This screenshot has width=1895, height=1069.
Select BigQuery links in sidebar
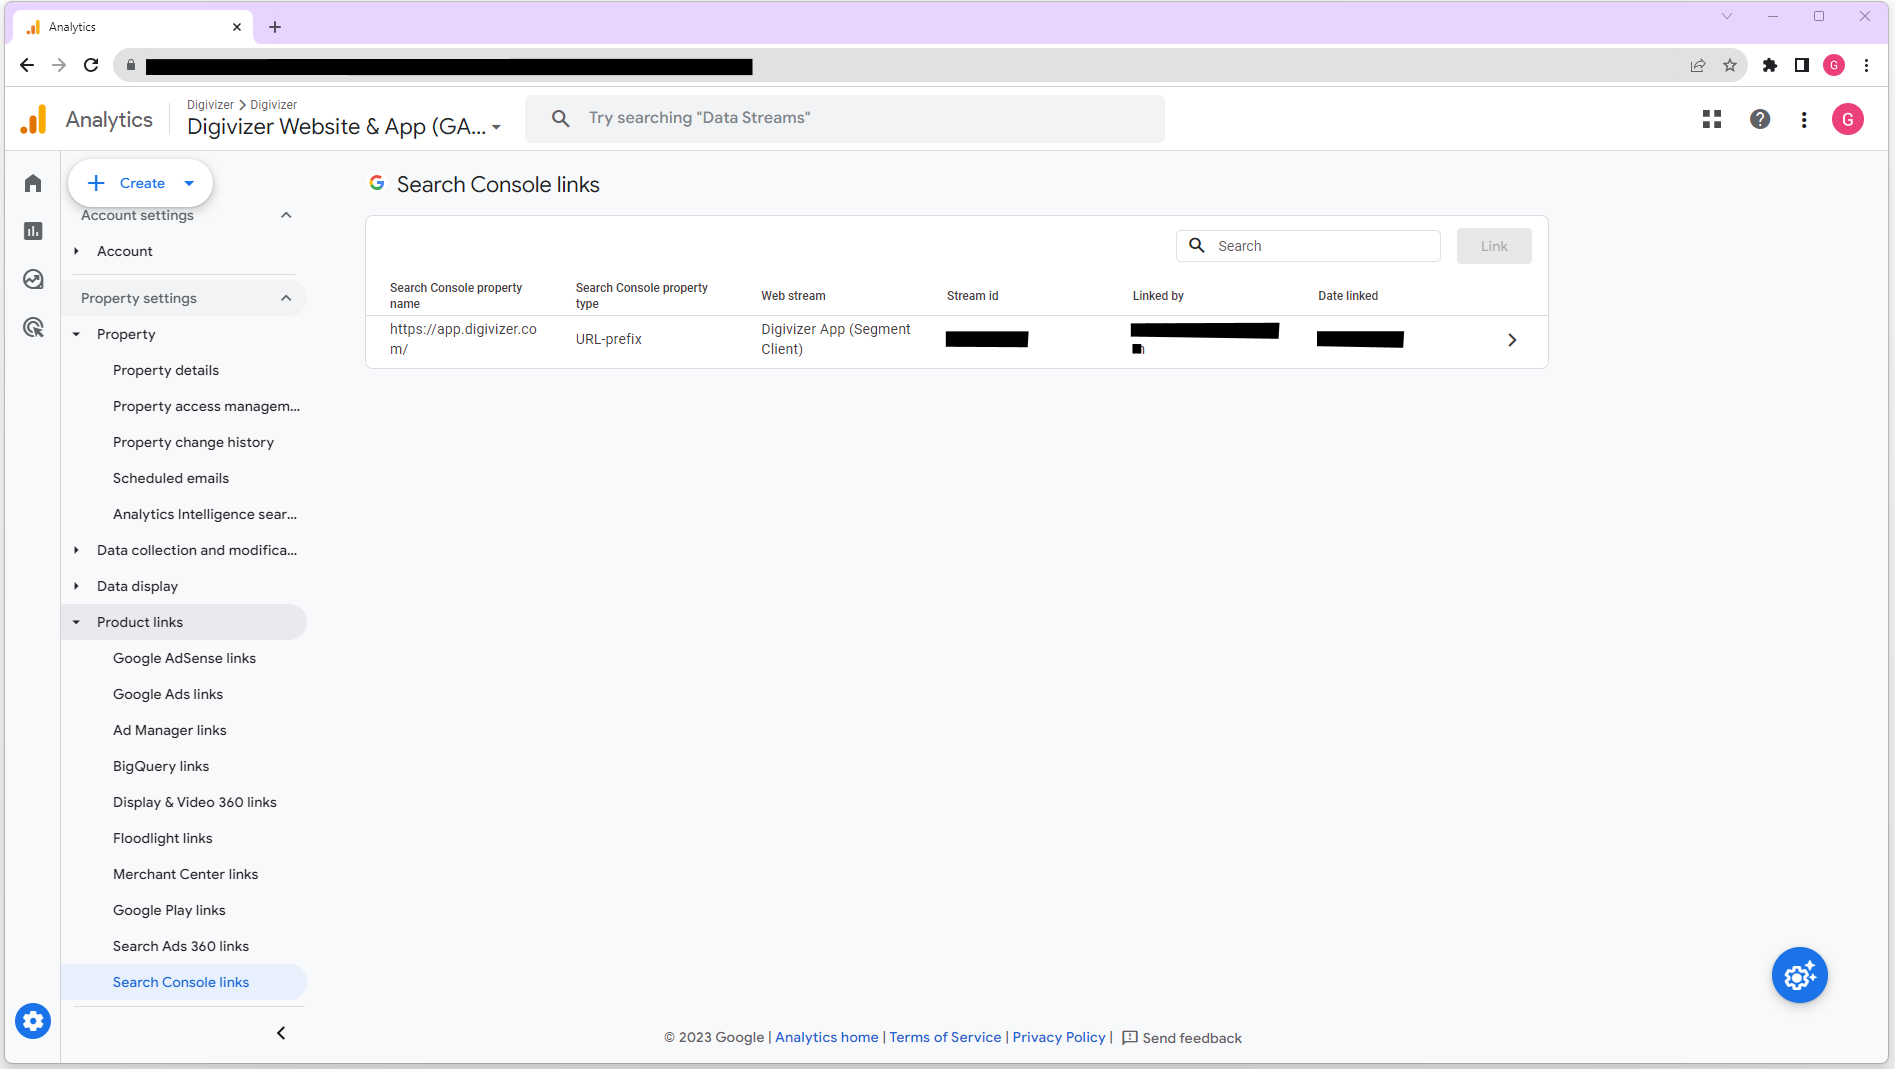(160, 766)
